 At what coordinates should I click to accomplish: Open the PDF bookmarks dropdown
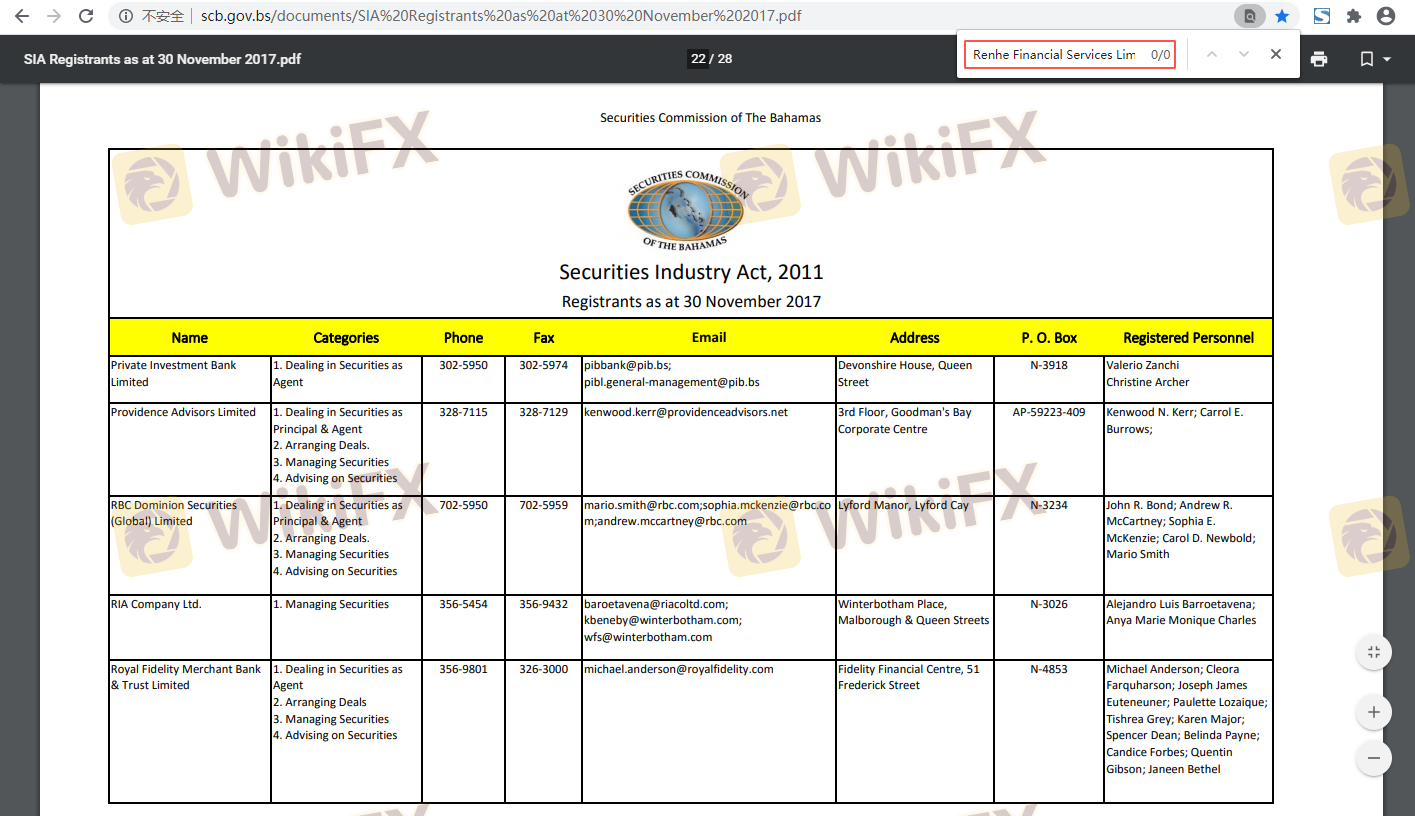click(1375, 59)
